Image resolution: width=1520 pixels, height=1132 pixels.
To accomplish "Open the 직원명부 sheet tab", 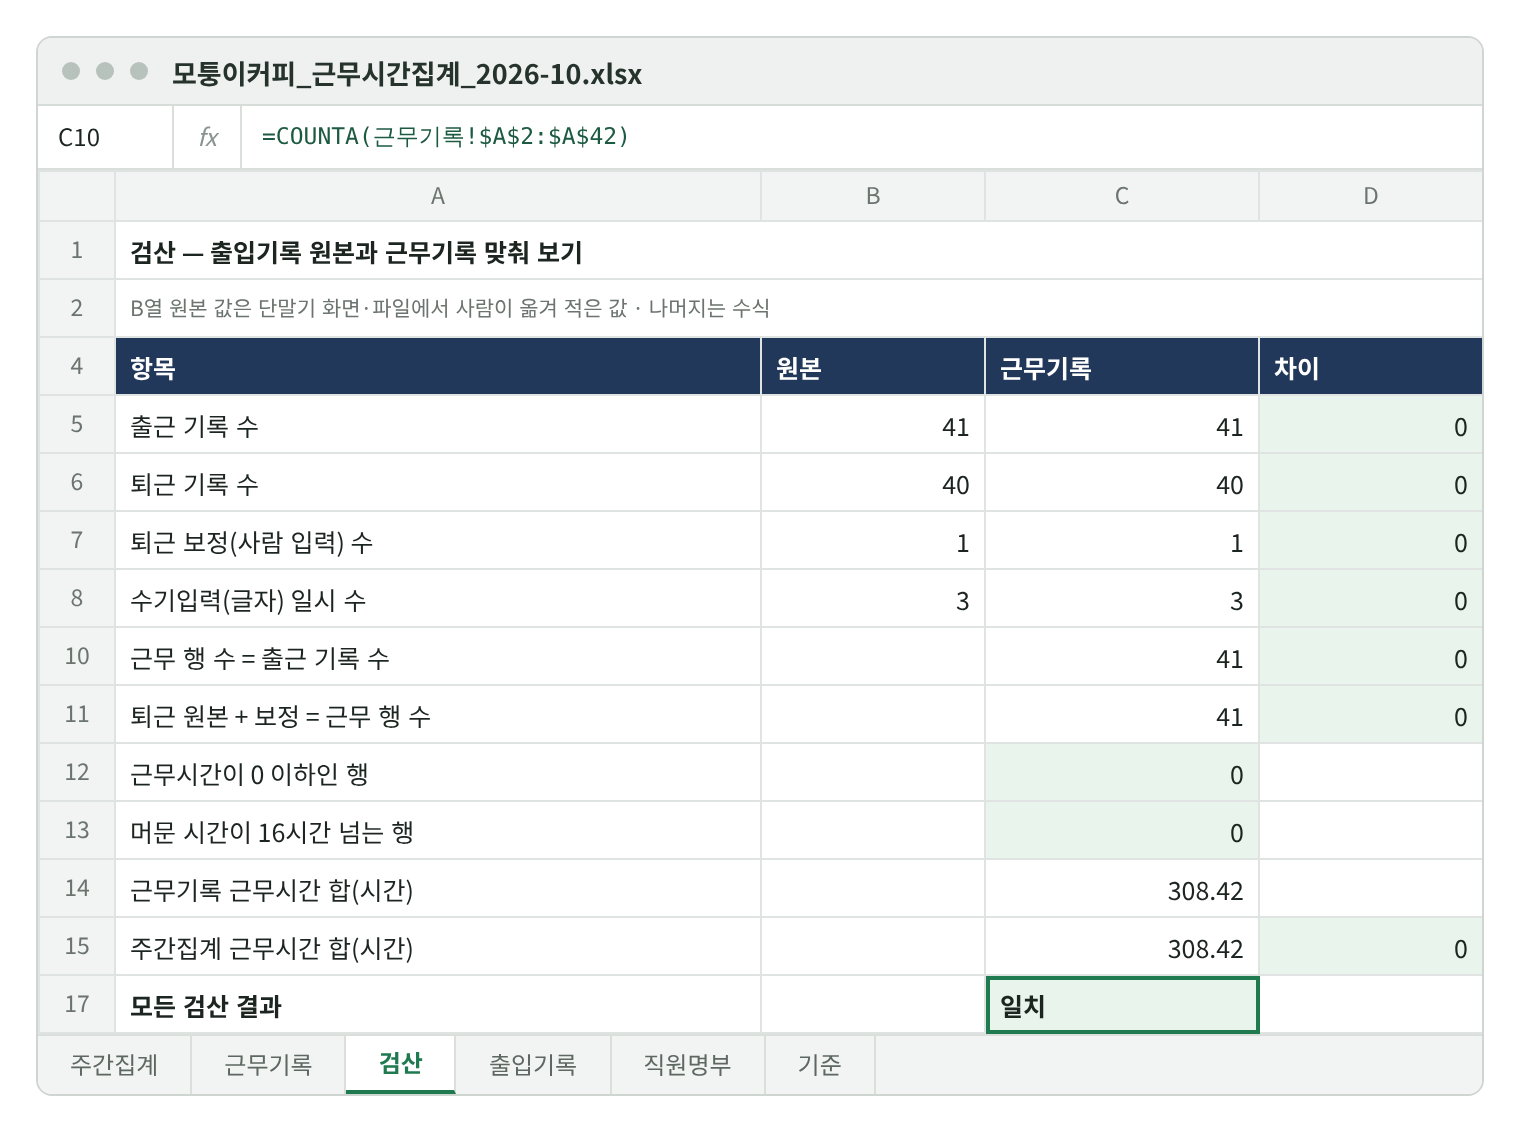I will tap(688, 1064).
